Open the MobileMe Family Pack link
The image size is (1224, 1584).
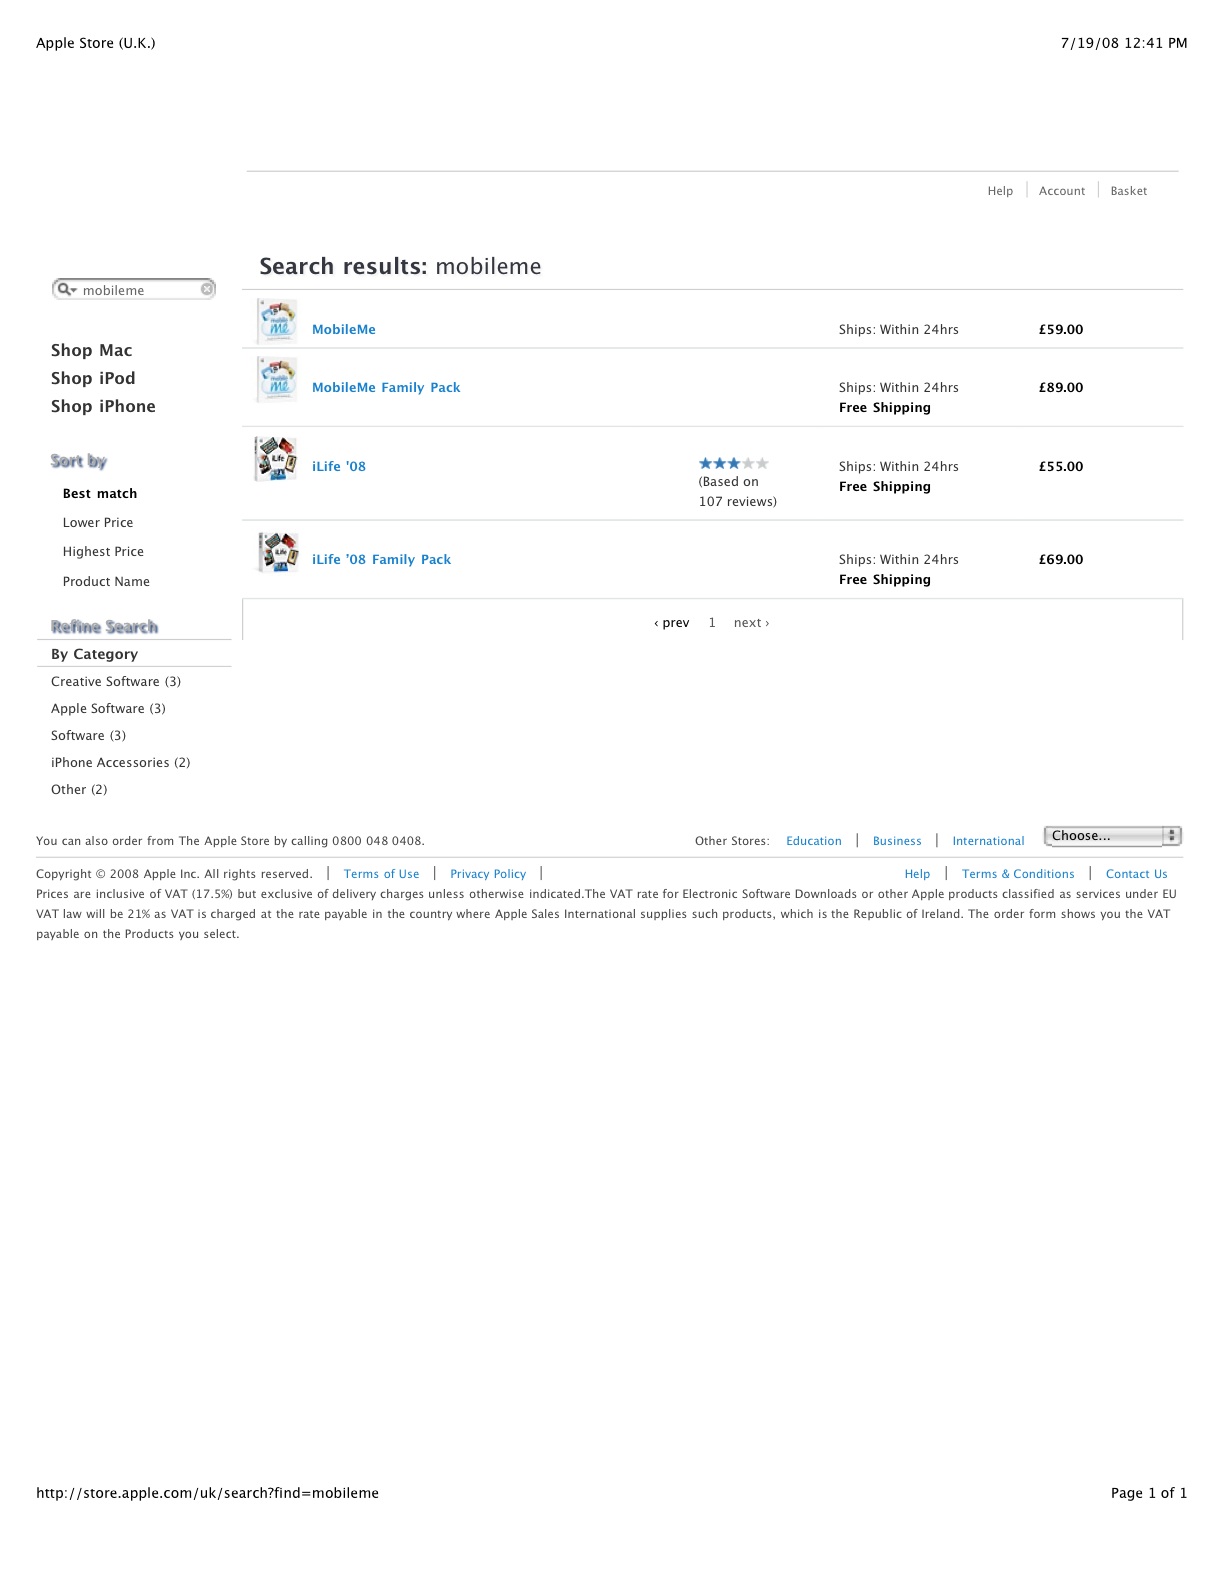(x=386, y=388)
